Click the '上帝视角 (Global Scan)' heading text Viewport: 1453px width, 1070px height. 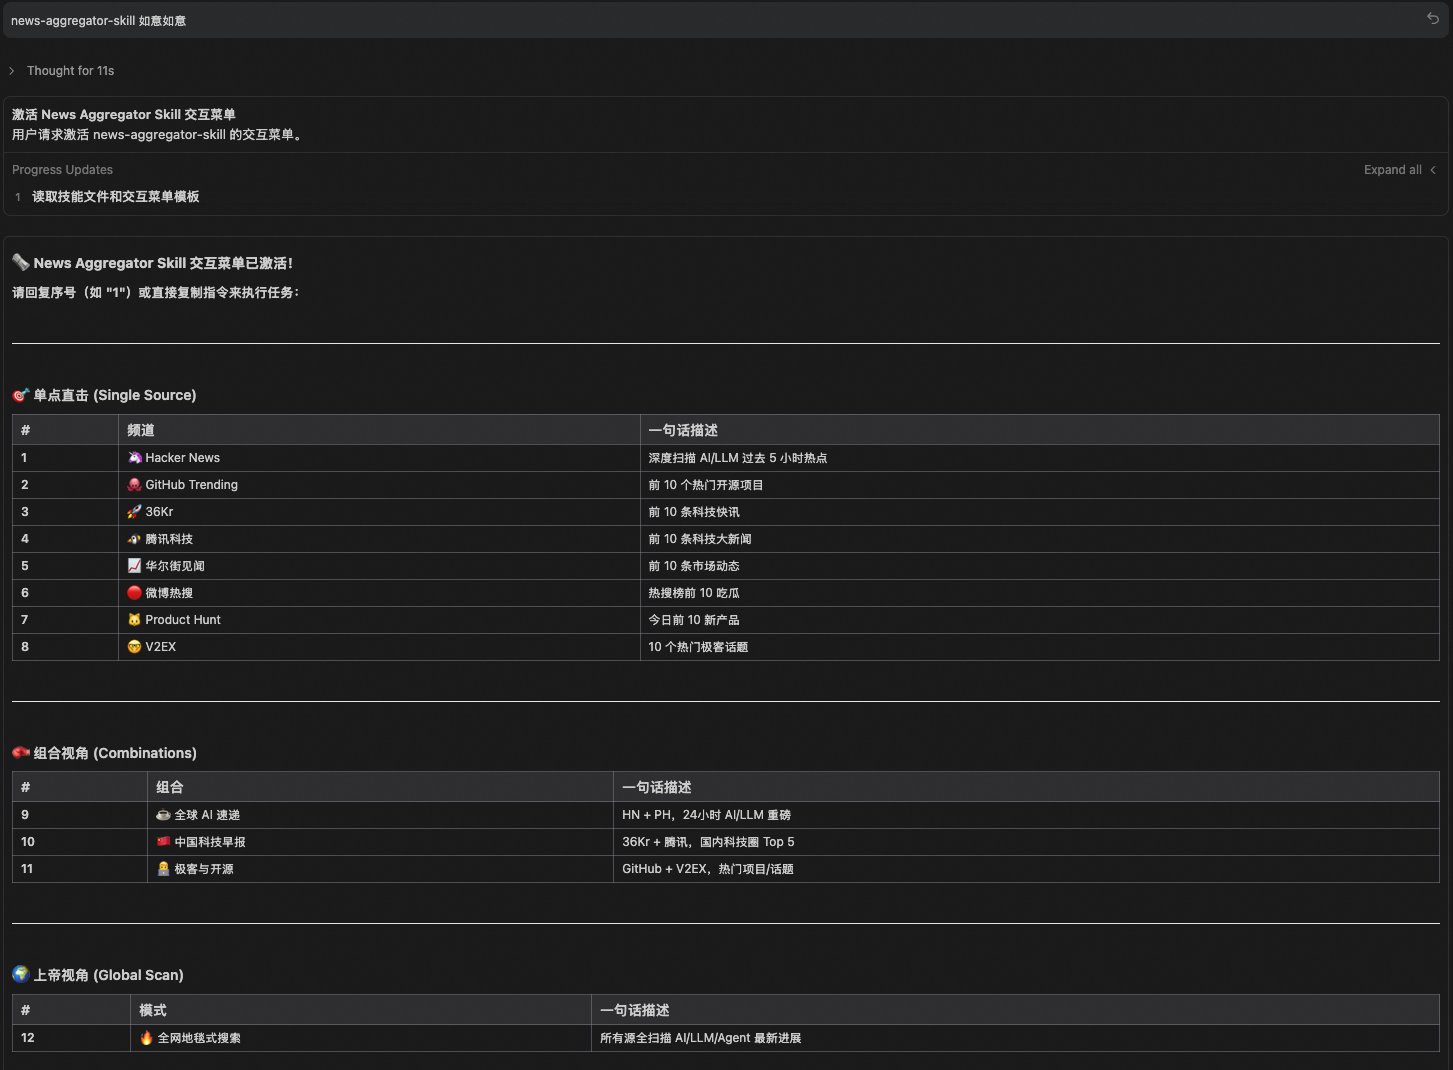pyautogui.click(x=109, y=975)
